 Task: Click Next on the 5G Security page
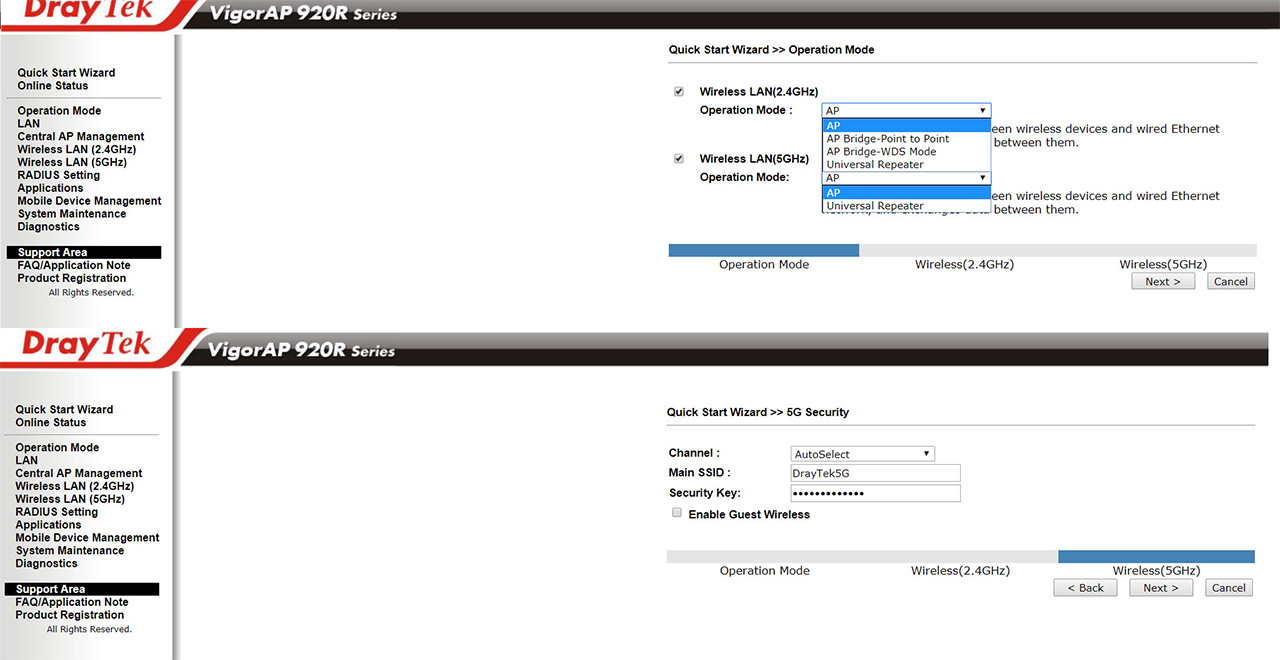[1161, 588]
